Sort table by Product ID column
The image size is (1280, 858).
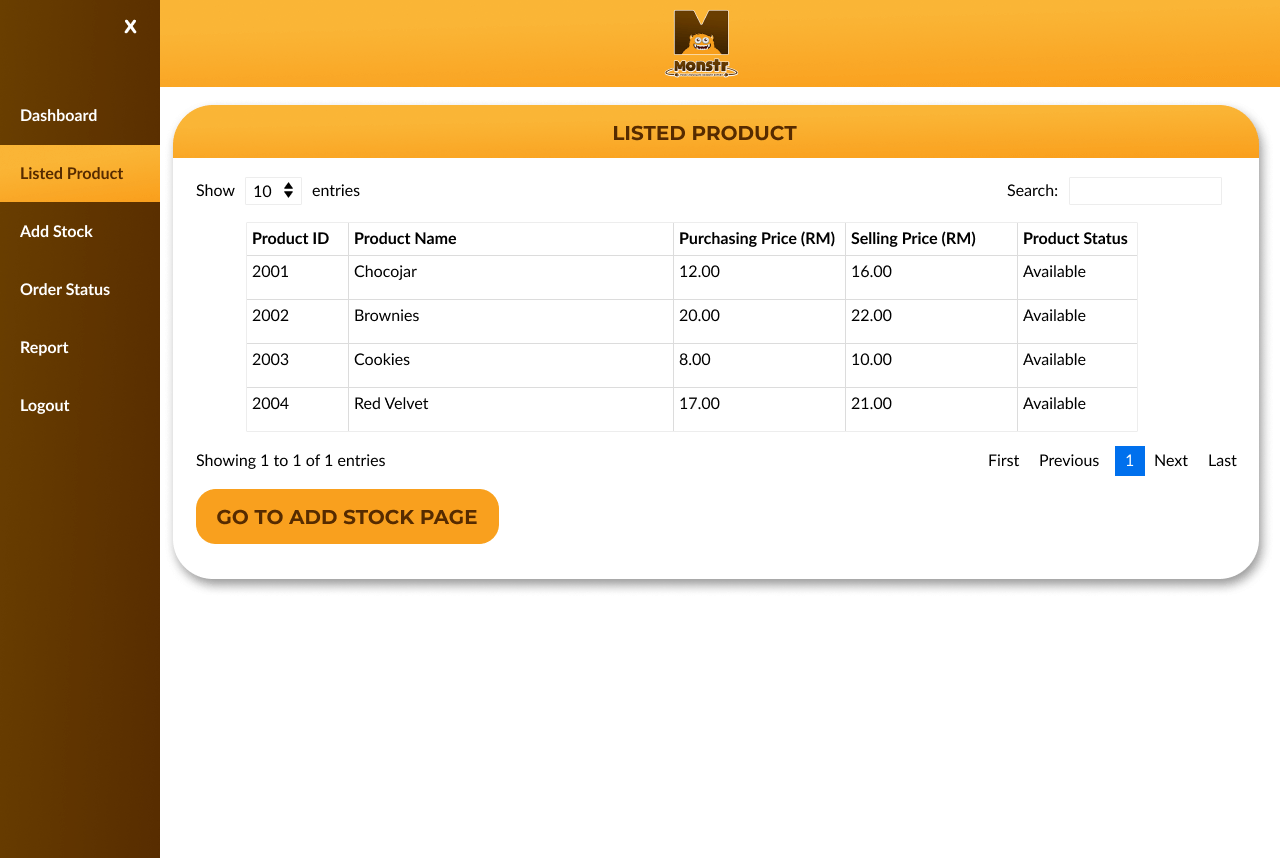291,238
